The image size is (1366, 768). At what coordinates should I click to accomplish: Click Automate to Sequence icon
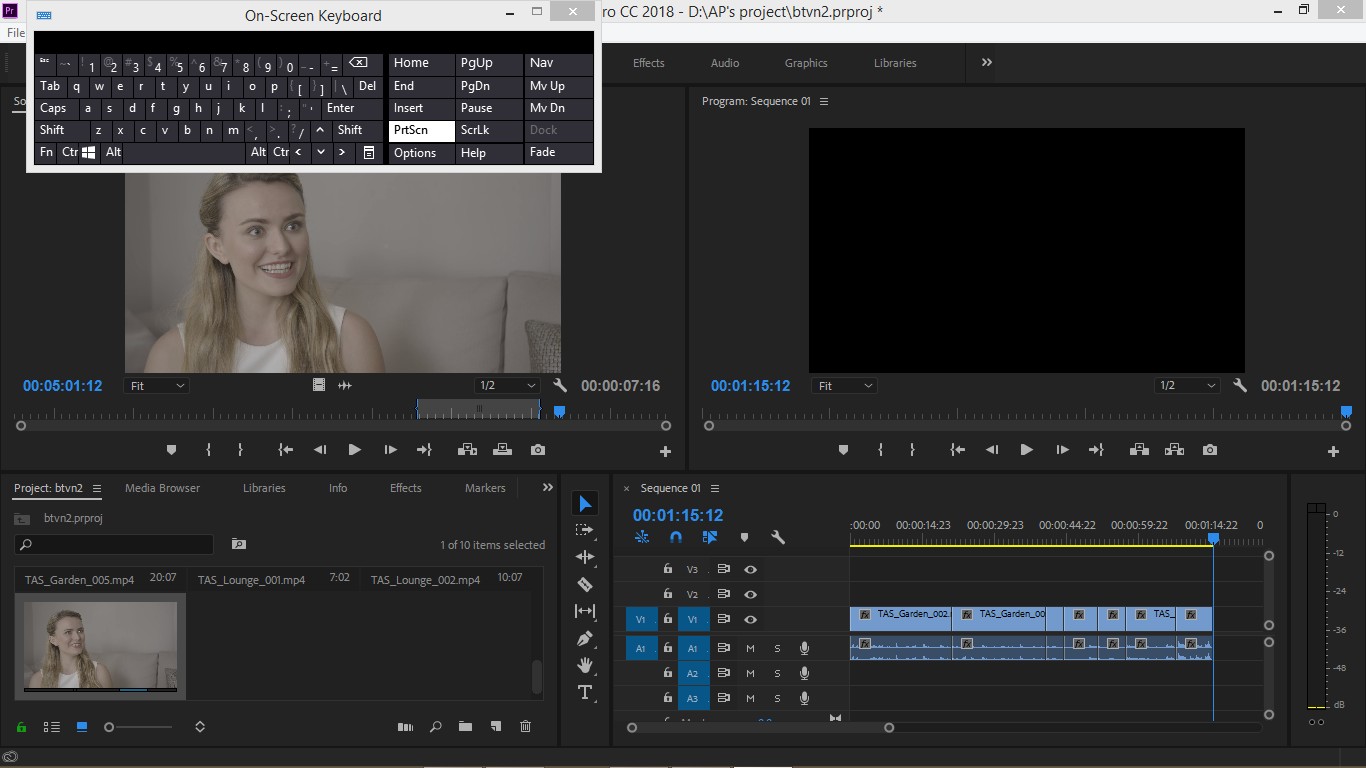[405, 727]
